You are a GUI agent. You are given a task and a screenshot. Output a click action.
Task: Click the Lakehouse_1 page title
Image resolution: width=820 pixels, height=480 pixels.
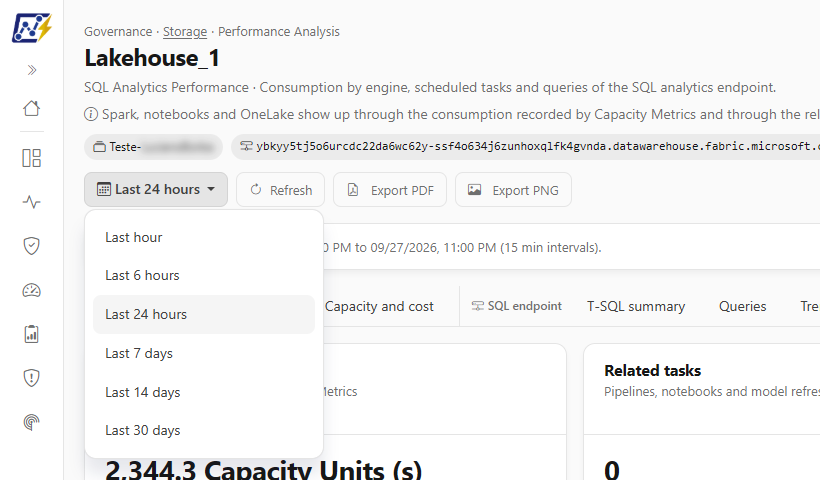(x=152, y=58)
